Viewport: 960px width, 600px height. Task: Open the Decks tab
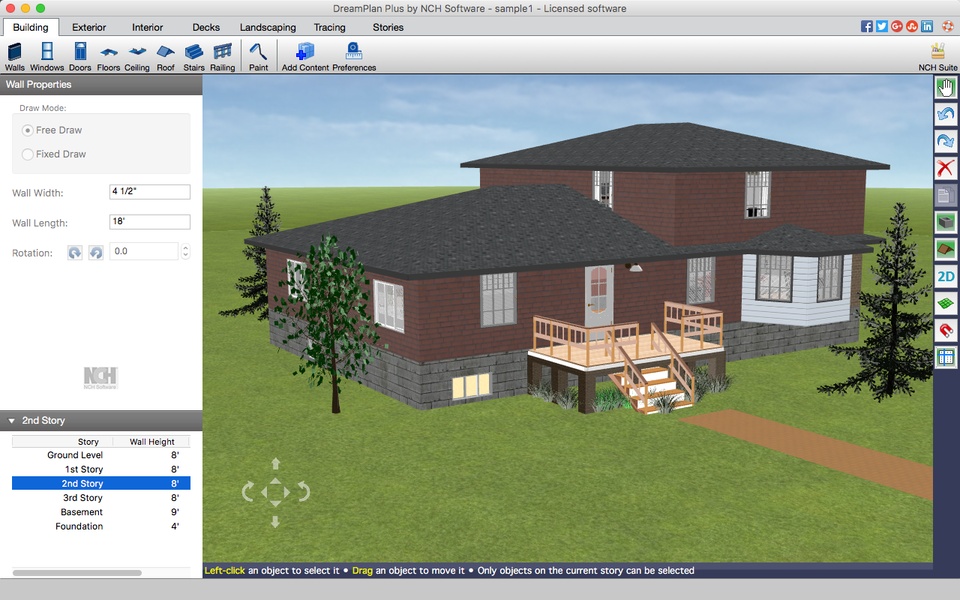pos(206,27)
